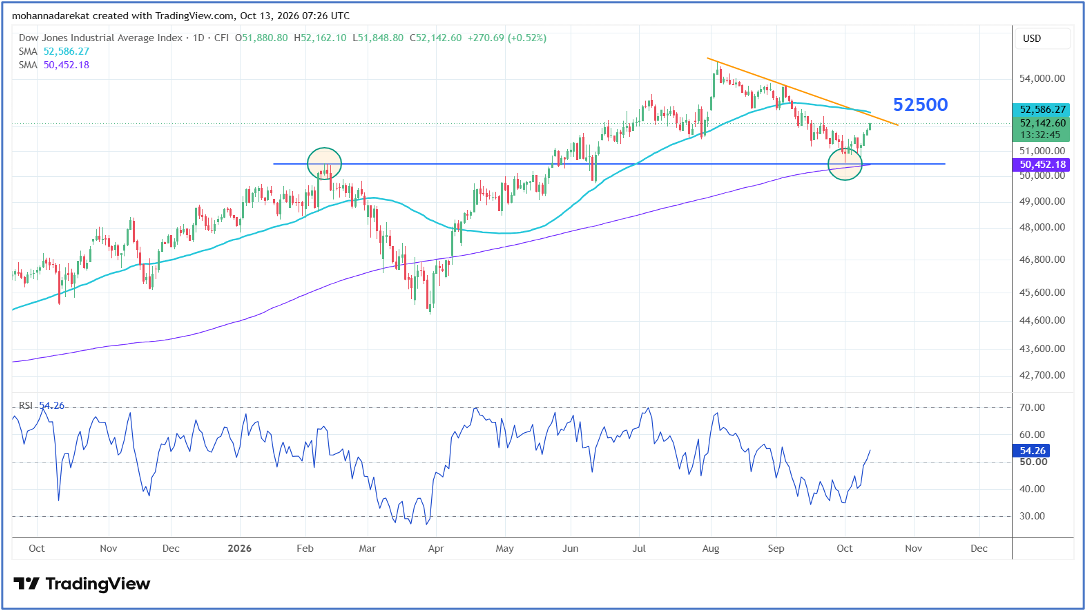Viewport: 1086px width, 610px height.
Task: Click the Sep label on time axis
Action: point(776,548)
